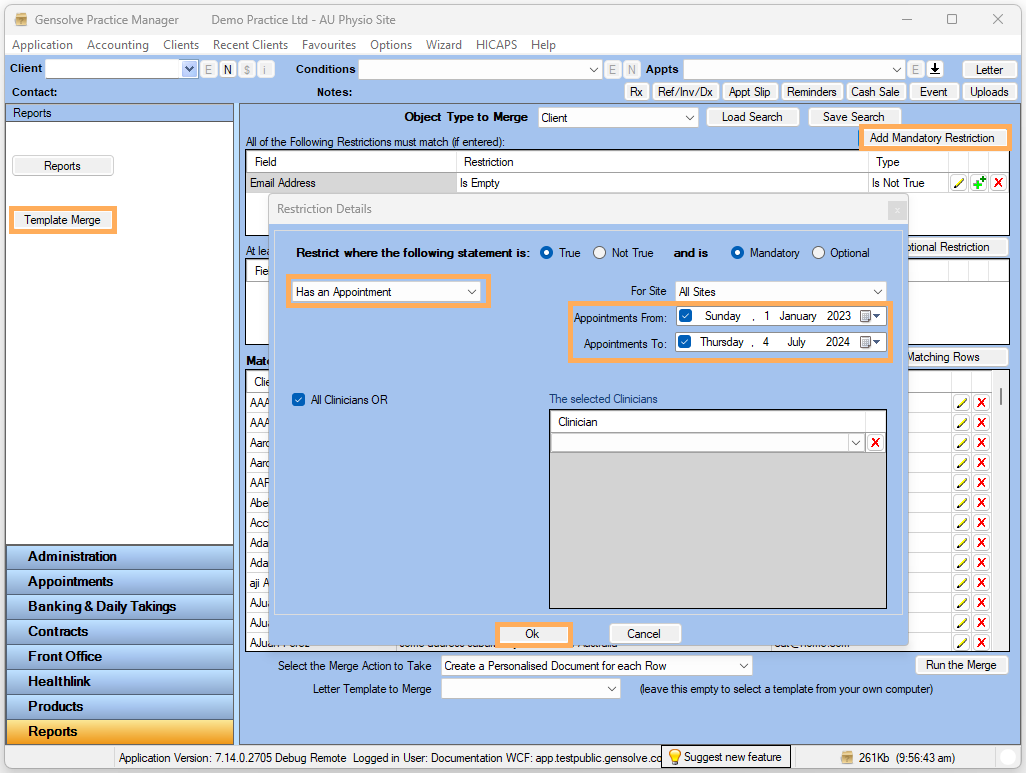Click the E icon beside the Client field
The height and width of the screenshot is (773, 1026).
point(208,69)
